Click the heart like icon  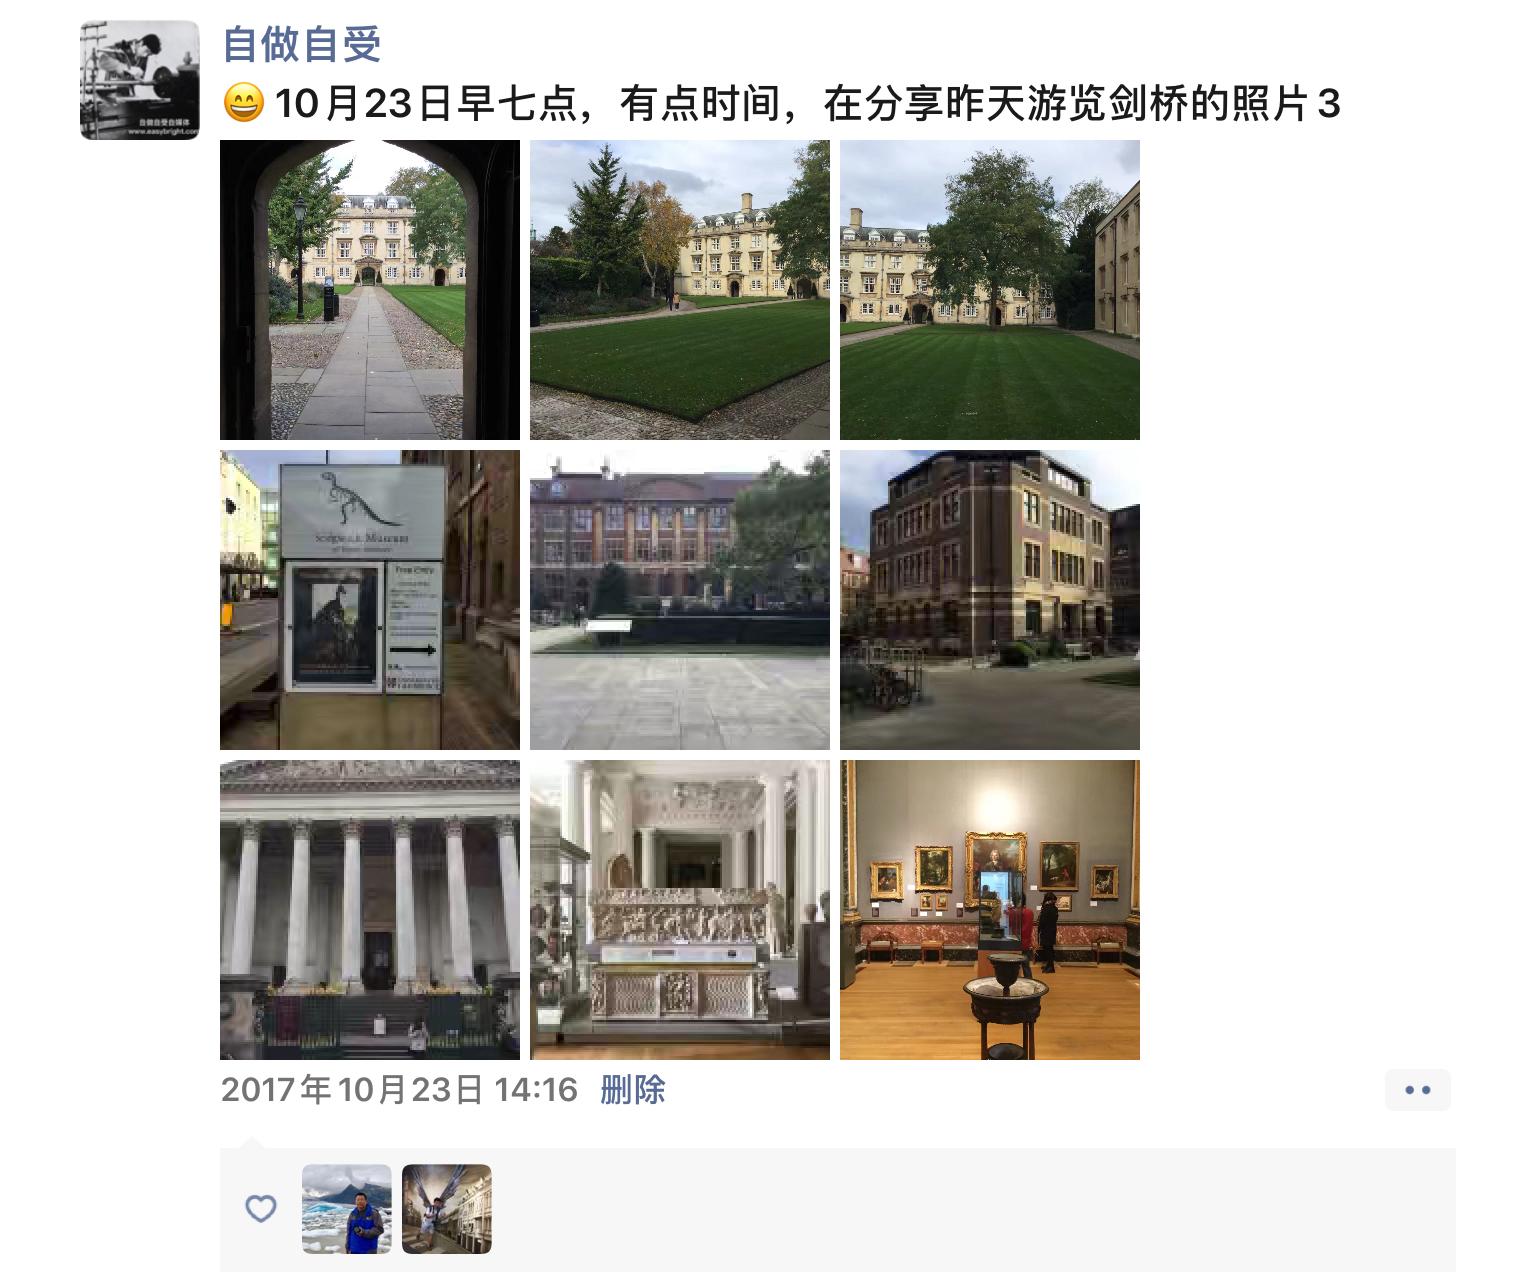coord(261,1209)
